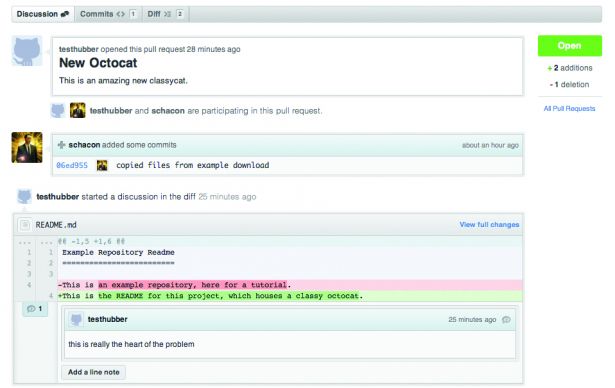Click the README.md file icon
Image resolution: width=615 pixels, height=388 pixels.
(25, 225)
